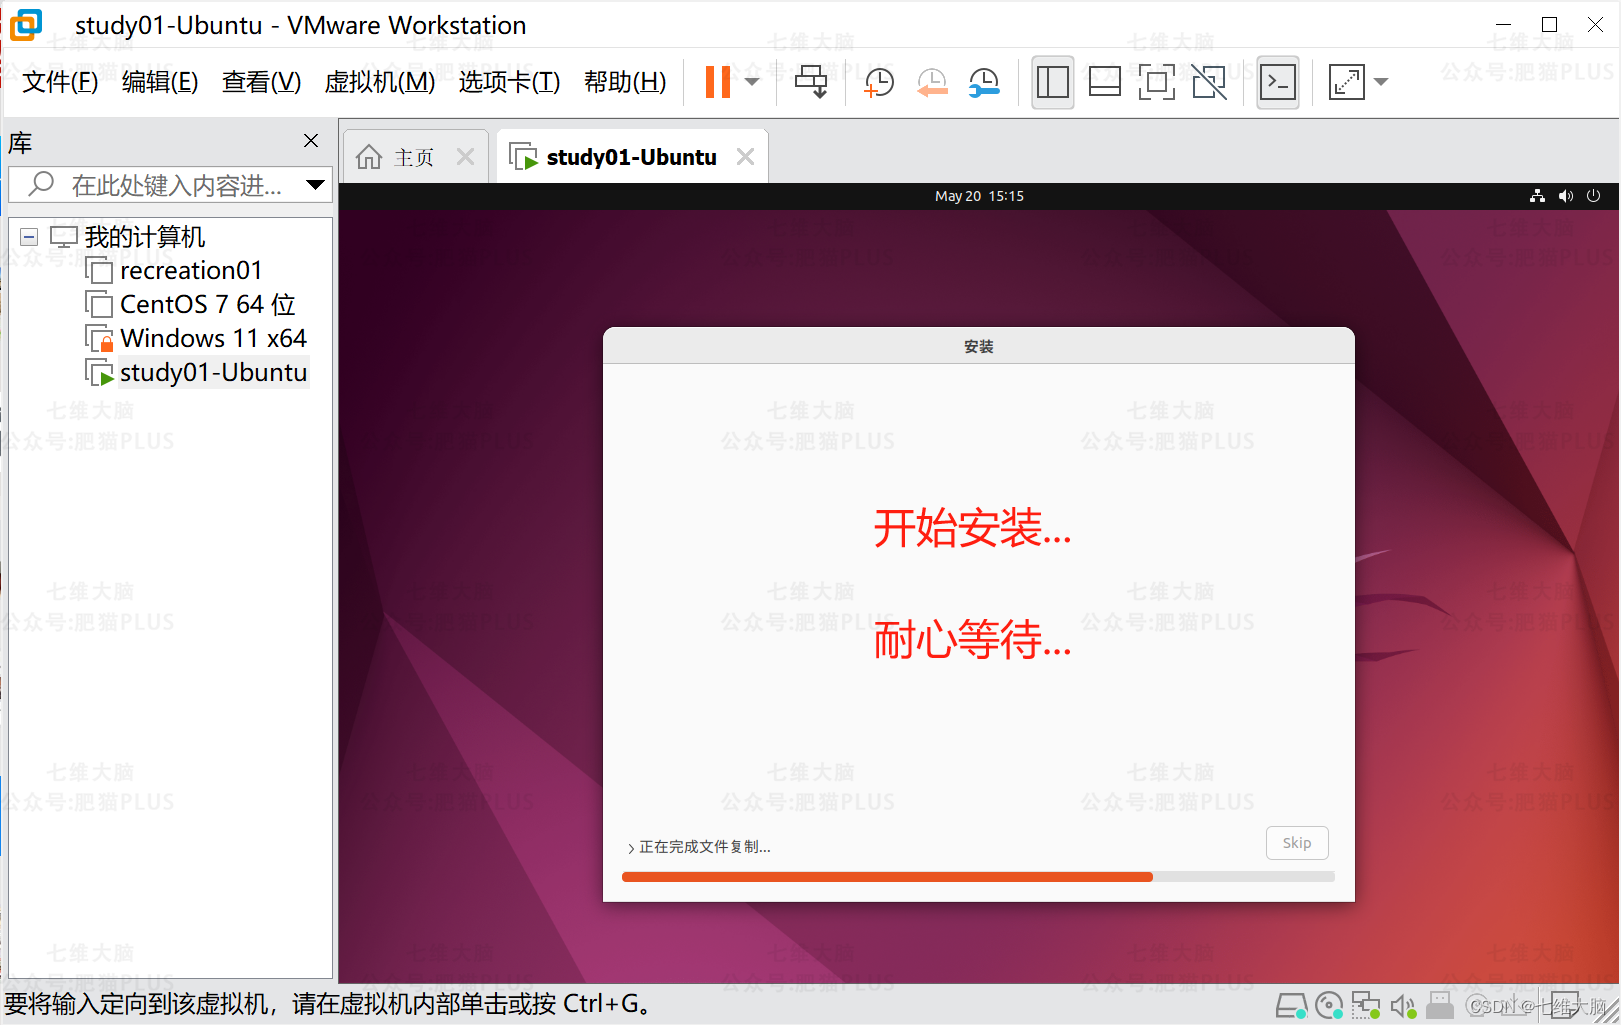
Task: Open the library search filter dropdown
Action: tap(315, 185)
